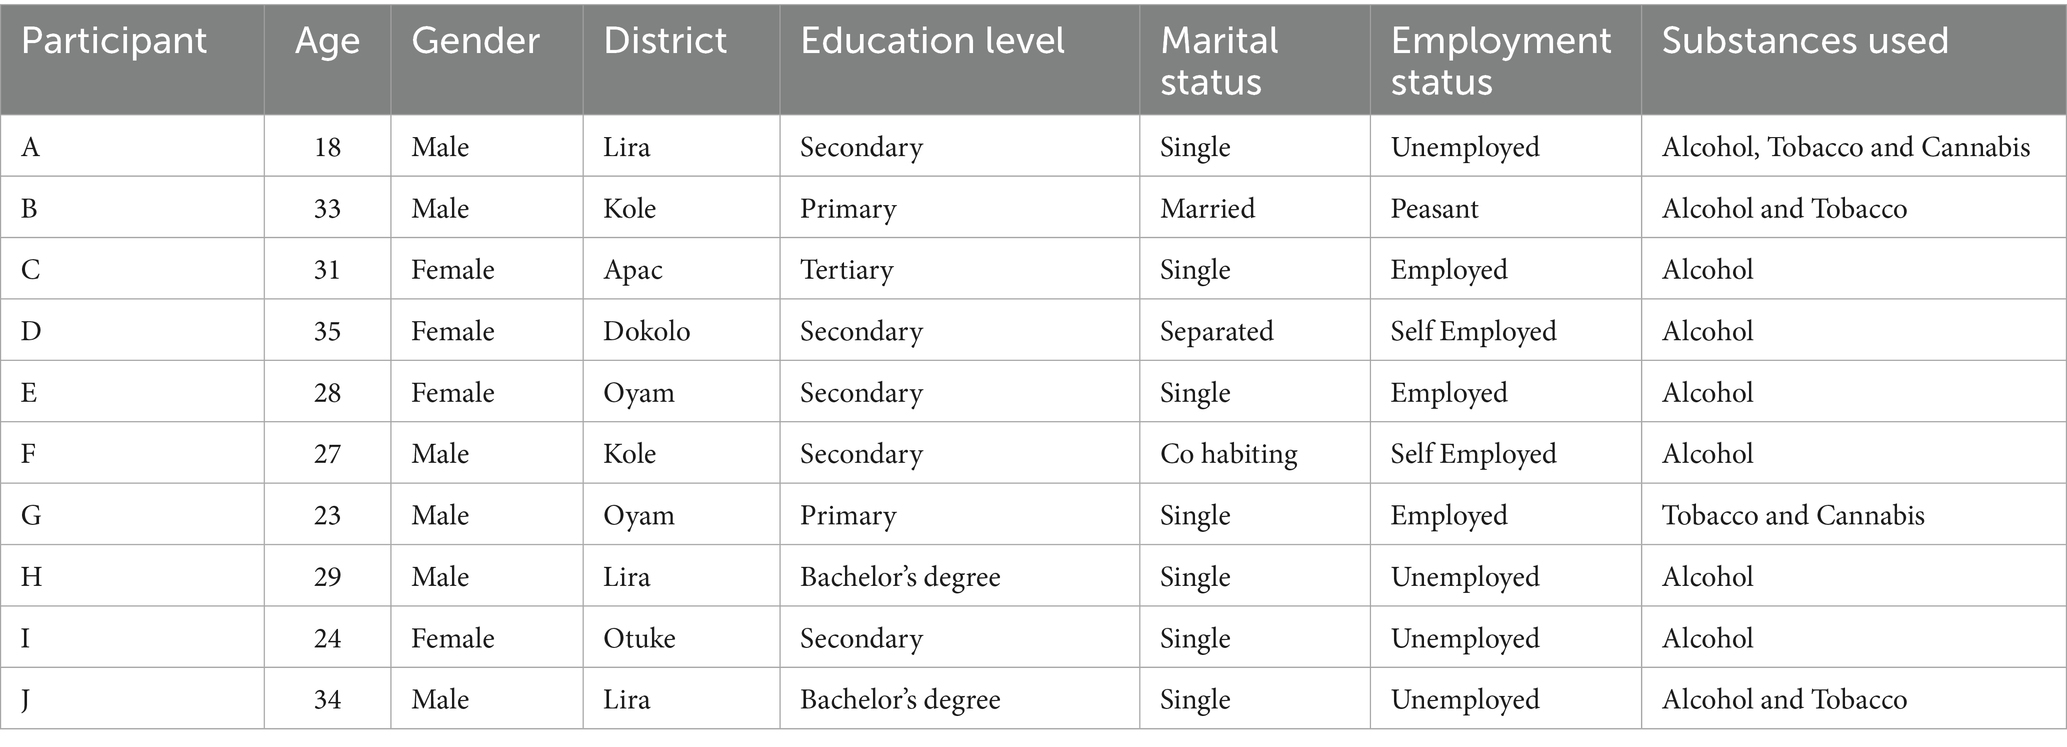This screenshot has width=2067, height=747.
Task: Select the Peasant employment cell
Action: (1434, 208)
